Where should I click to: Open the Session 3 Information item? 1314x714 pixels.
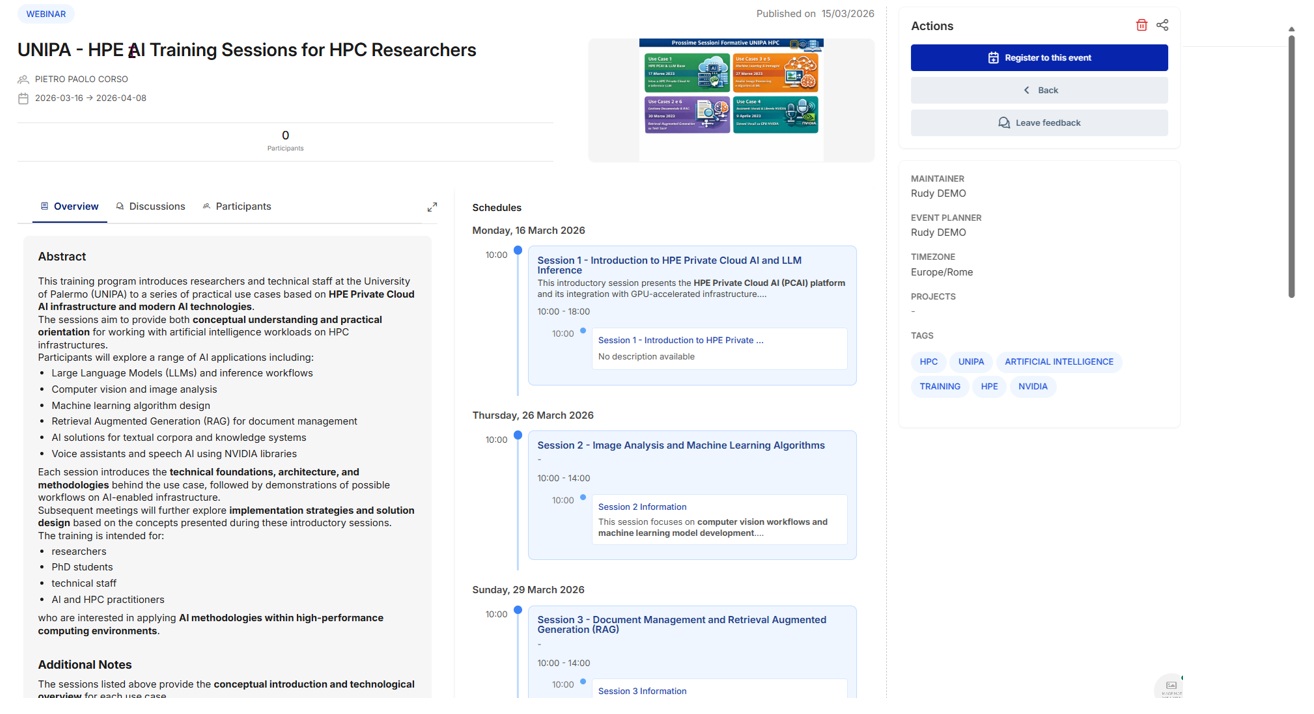642,691
